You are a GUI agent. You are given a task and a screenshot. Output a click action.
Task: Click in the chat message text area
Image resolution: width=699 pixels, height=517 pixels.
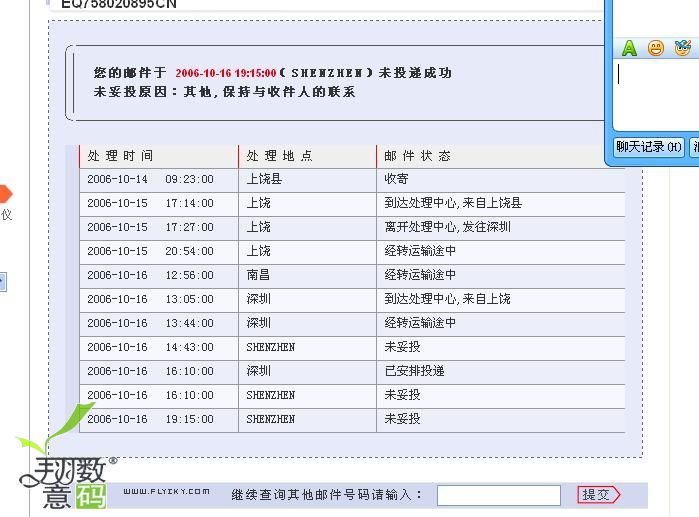pyautogui.click(x=655, y=95)
